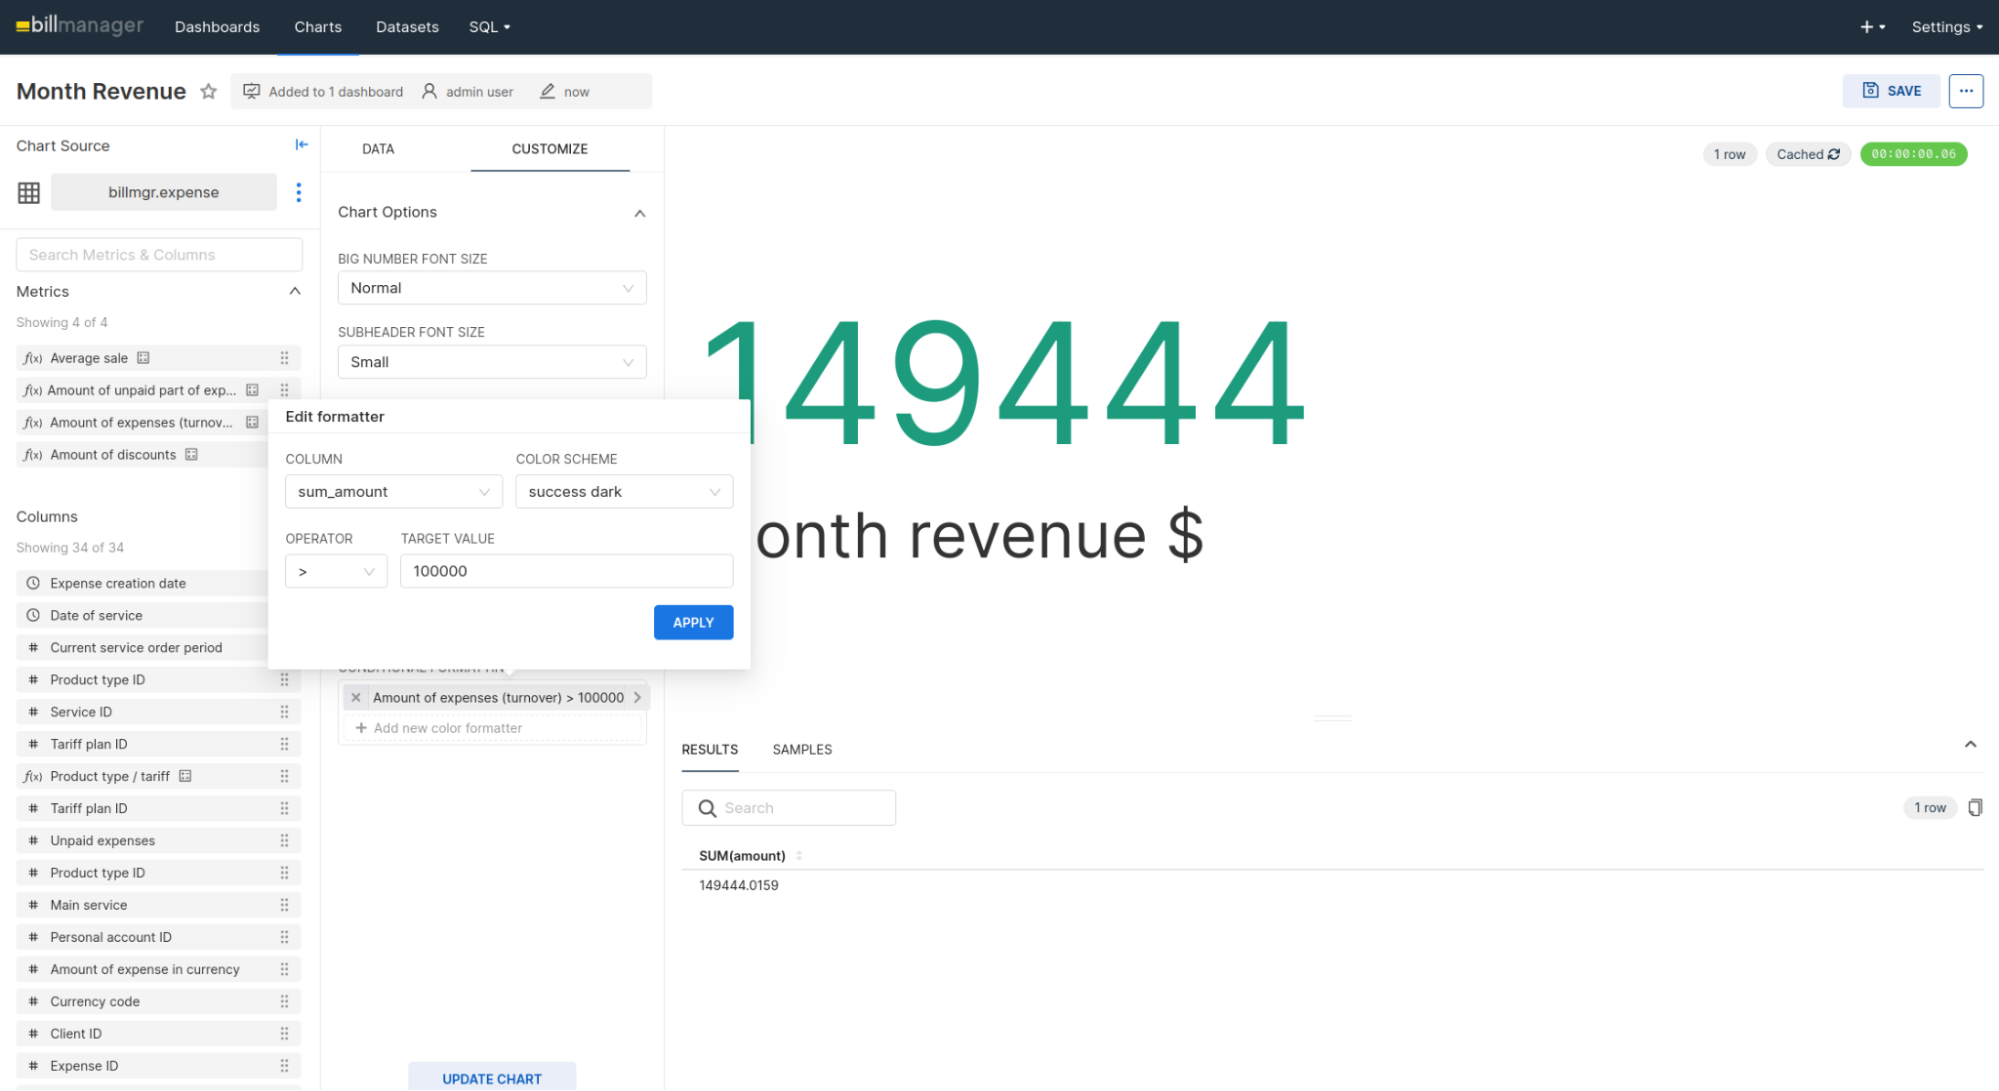Viewport: 1999px width, 1091px height.
Task: Open the Operator dropdown
Action: (x=336, y=571)
